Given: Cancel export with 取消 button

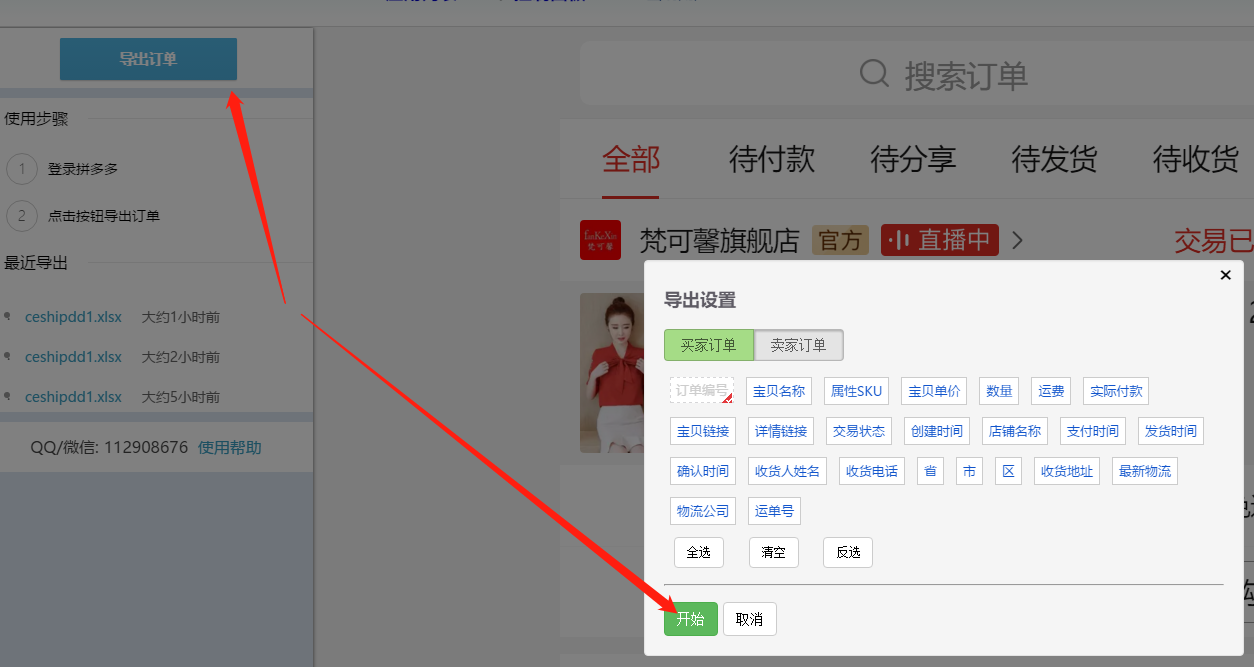Looking at the screenshot, I should (x=750, y=619).
